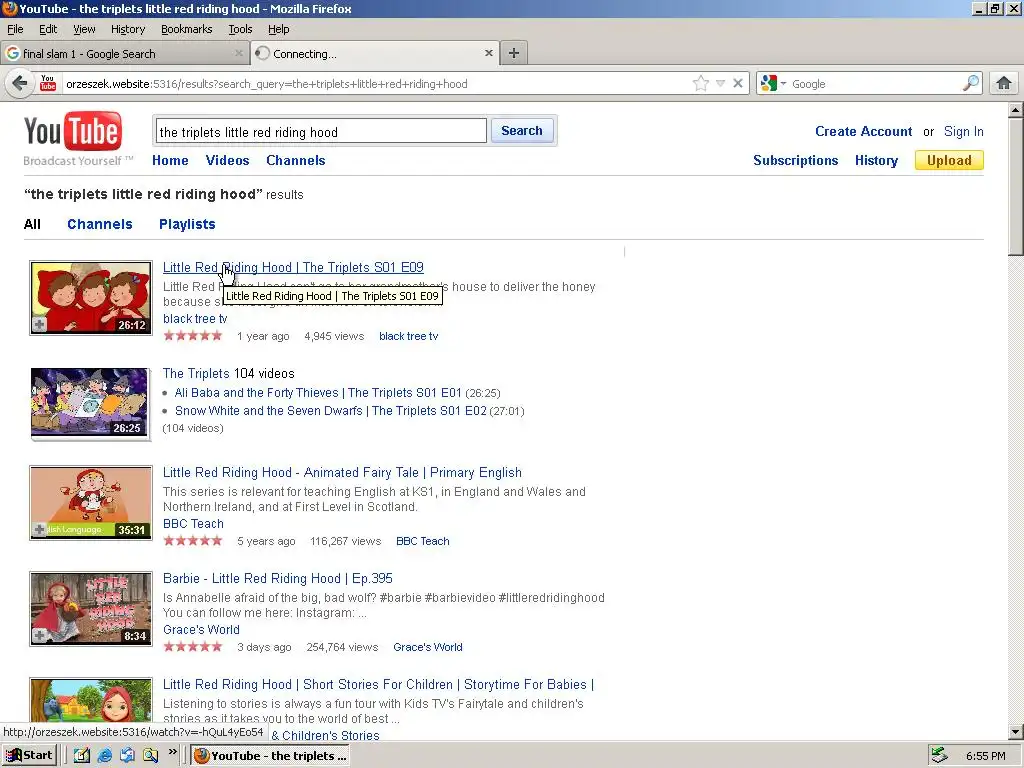
Task: Click the YouTube favicon in the address bar
Action: [48, 84]
